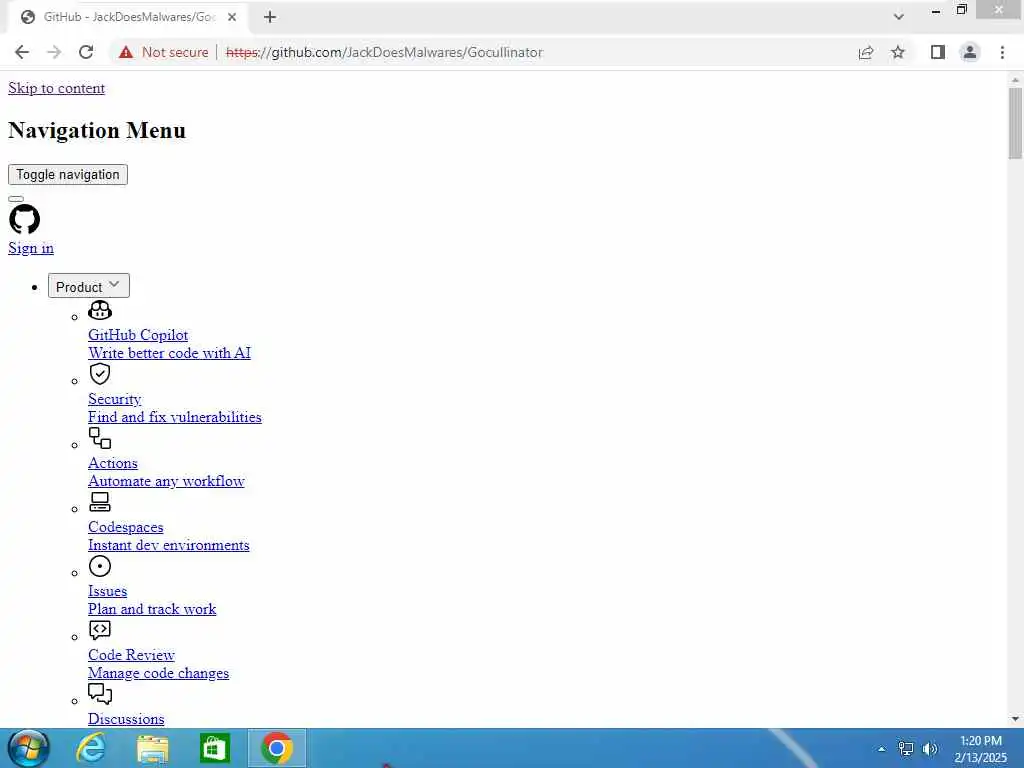Click the Code Review icon
Viewport: 1024px width, 768px height.
[x=100, y=630]
